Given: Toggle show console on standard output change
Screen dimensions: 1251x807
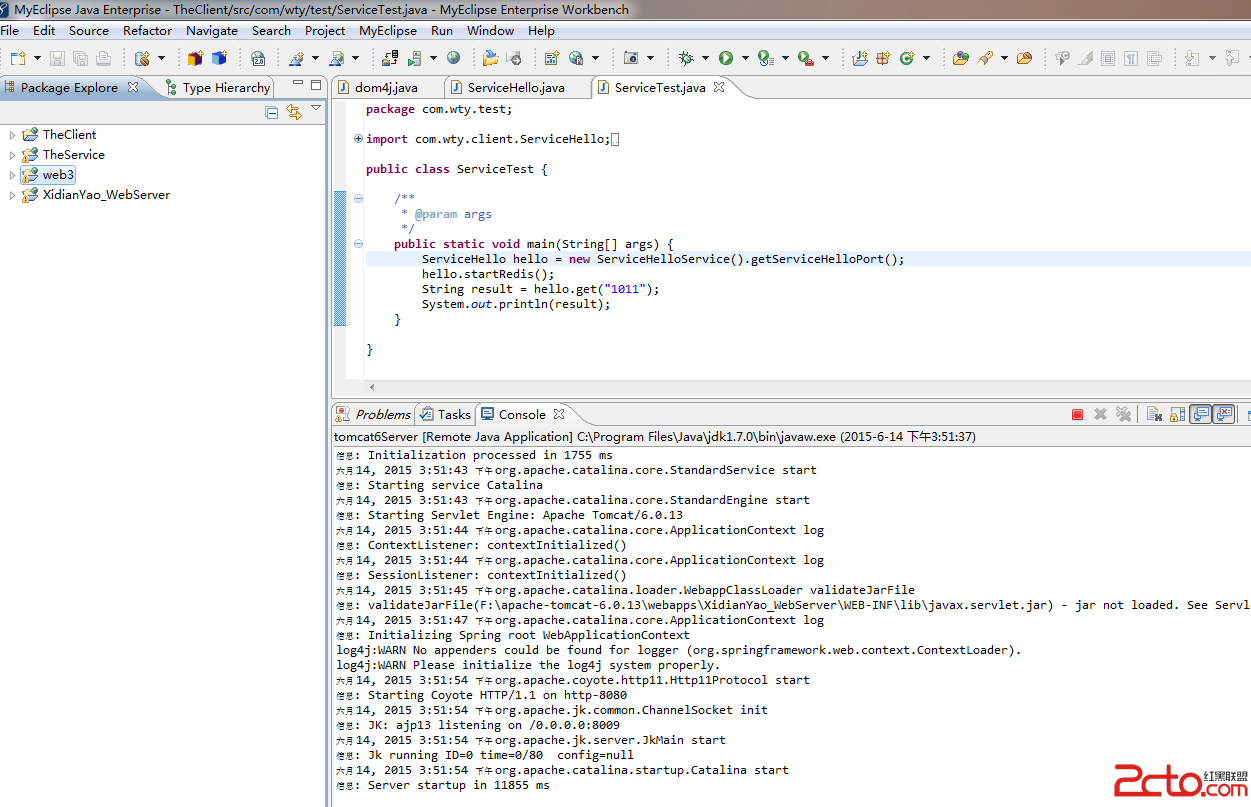Looking at the screenshot, I should click(1201, 414).
